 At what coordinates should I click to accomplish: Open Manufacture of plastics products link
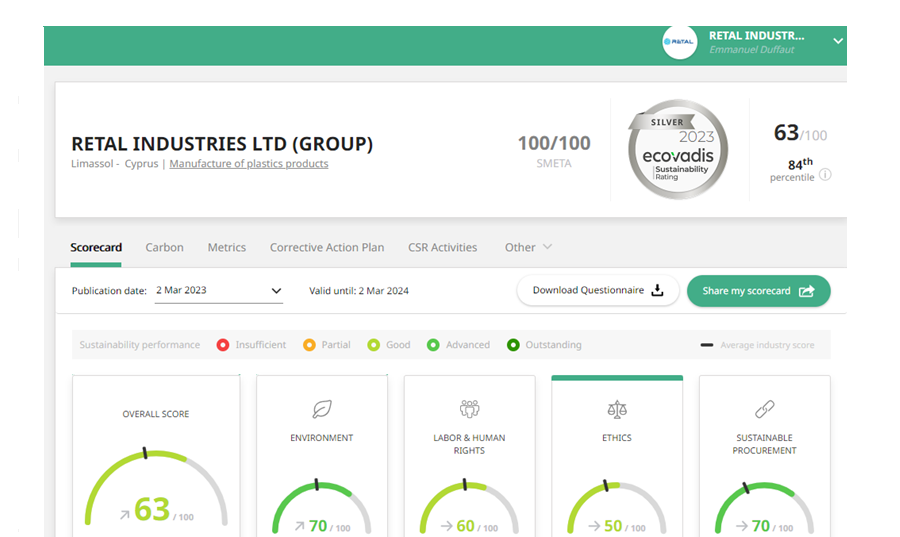249,164
